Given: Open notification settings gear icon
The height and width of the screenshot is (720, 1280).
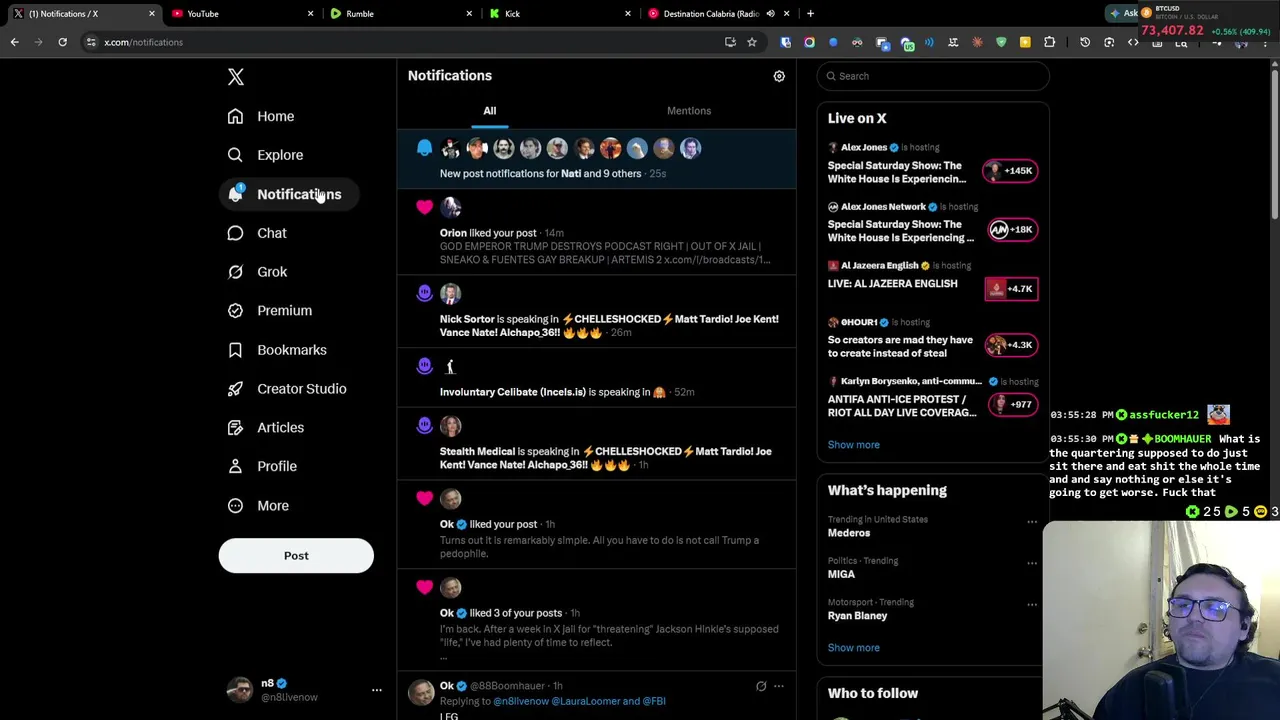Looking at the screenshot, I should click(779, 76).
